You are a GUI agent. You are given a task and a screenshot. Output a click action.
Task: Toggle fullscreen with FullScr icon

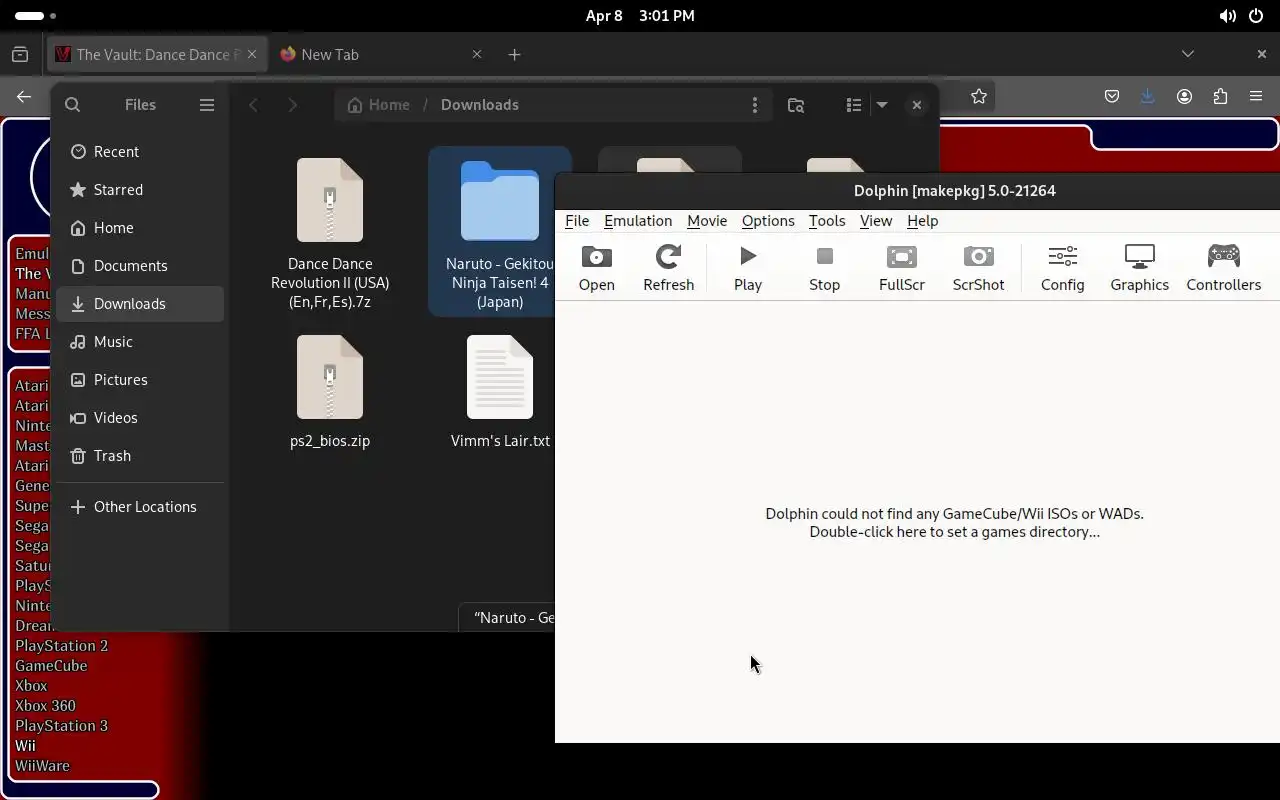click(901, 268)
